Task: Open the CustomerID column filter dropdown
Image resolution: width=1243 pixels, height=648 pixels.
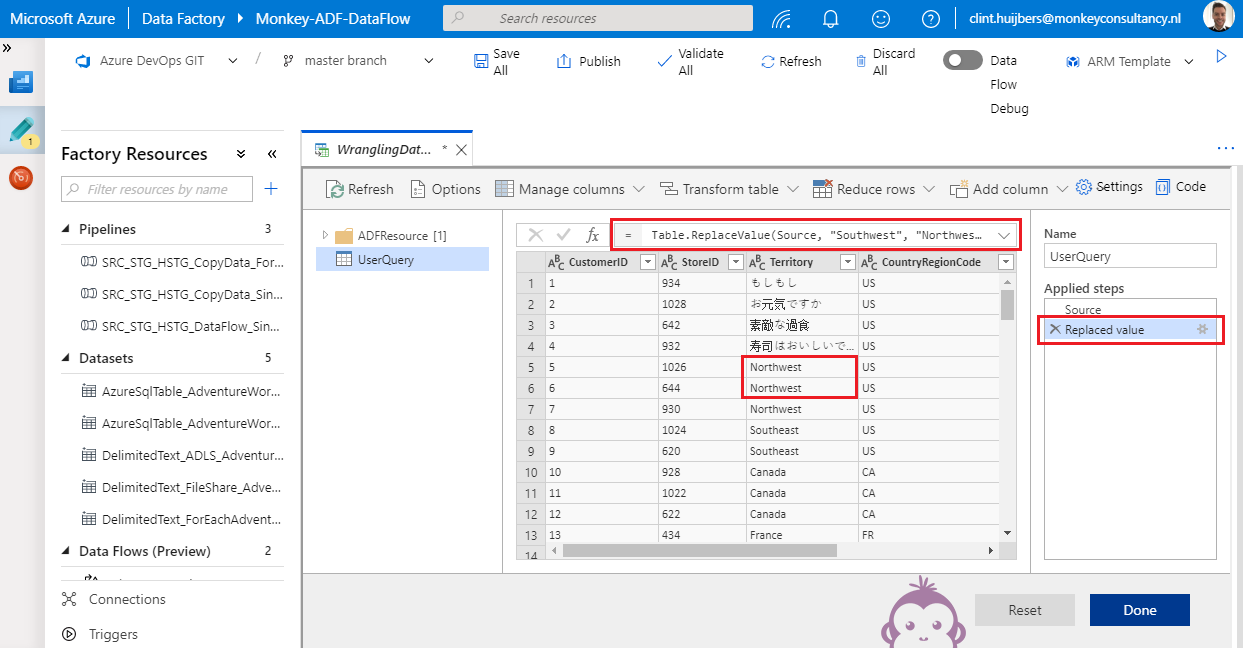Action: 647,262
